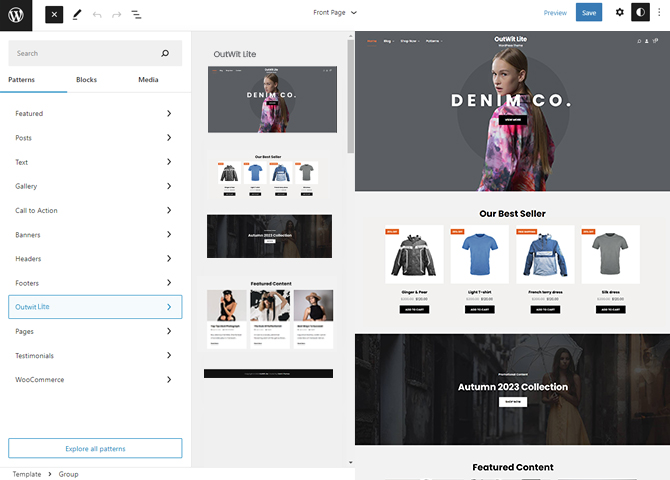Select the Tools pencil icon
The width and height of the screenshot is (670, 480).
point(77,14)
